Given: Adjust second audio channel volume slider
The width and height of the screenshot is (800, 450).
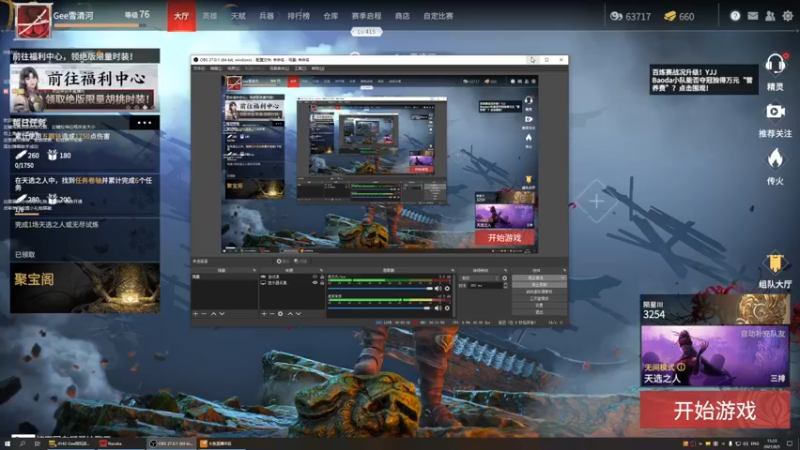Looking at the screenshot, I should [380, 308].
